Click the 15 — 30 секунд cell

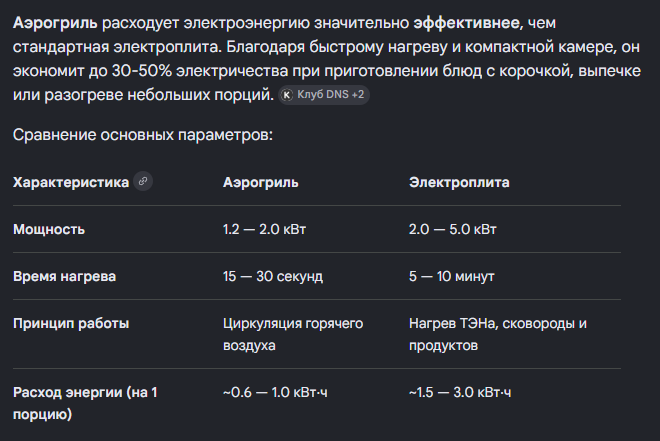[273, 276]
